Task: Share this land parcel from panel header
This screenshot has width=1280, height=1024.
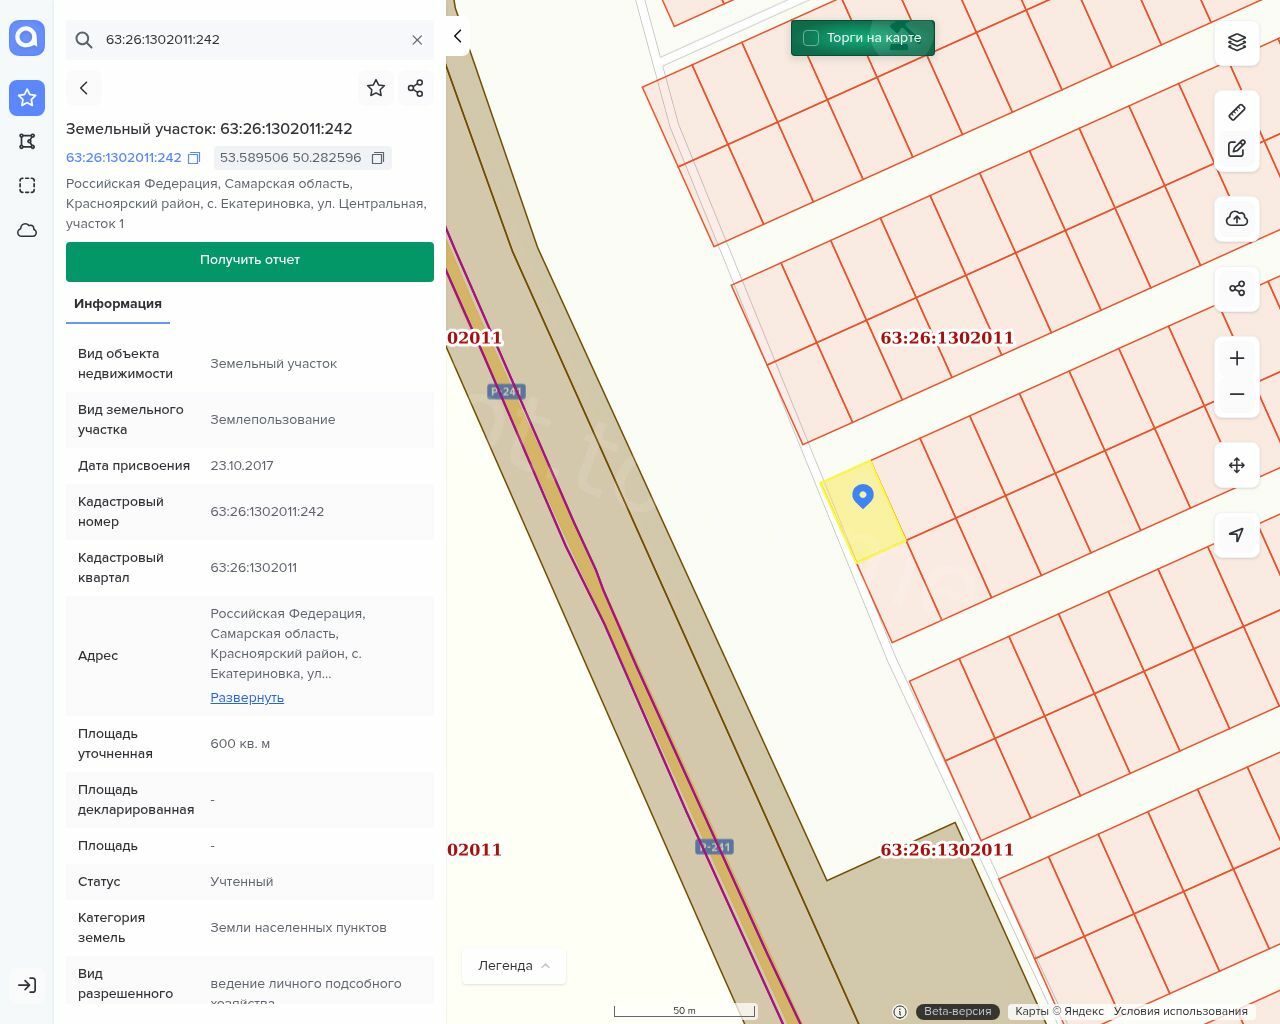Action: click(416, 88)
